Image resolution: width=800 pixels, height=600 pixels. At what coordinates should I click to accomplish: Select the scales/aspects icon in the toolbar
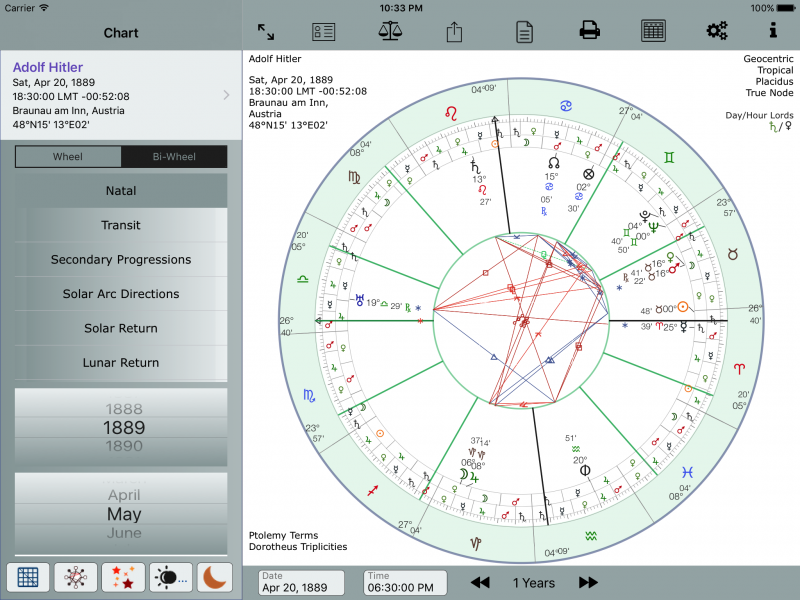pos(389,30)
